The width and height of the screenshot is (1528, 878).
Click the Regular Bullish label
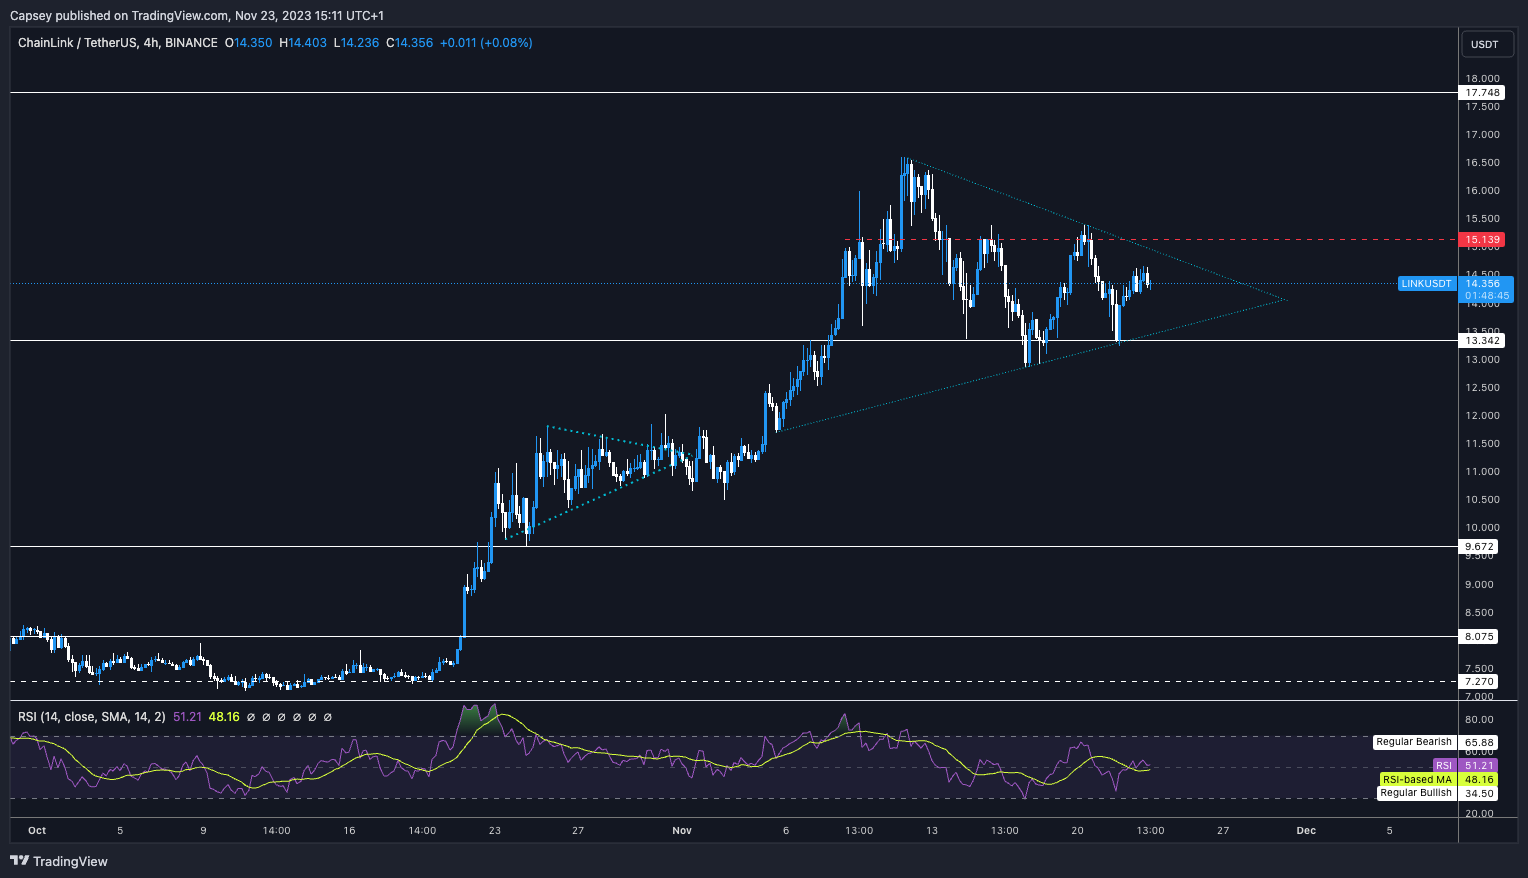[x=1415, y=793]
